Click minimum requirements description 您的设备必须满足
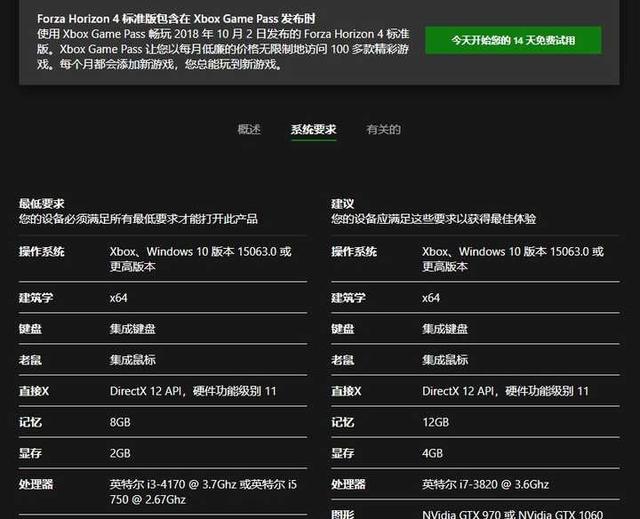The height and width of the screenshot is (519, 640). (138, 219)
